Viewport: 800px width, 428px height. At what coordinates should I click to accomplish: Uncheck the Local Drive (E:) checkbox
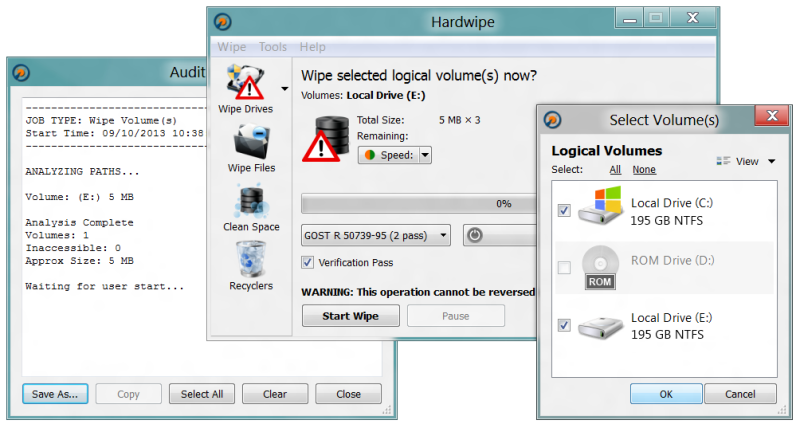tap(564, 325)
